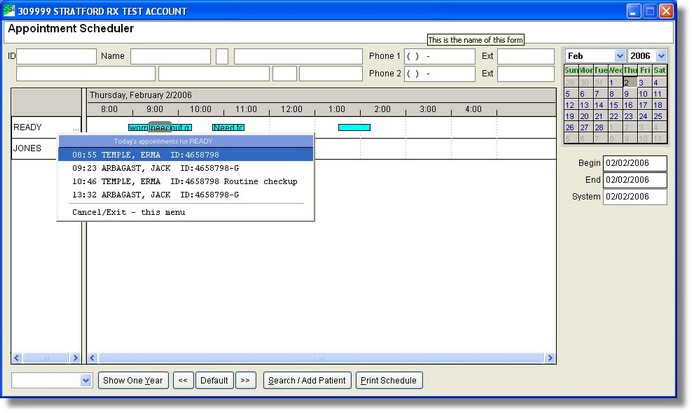
Task: Click into the ID input field
Action: click(56, 56)
